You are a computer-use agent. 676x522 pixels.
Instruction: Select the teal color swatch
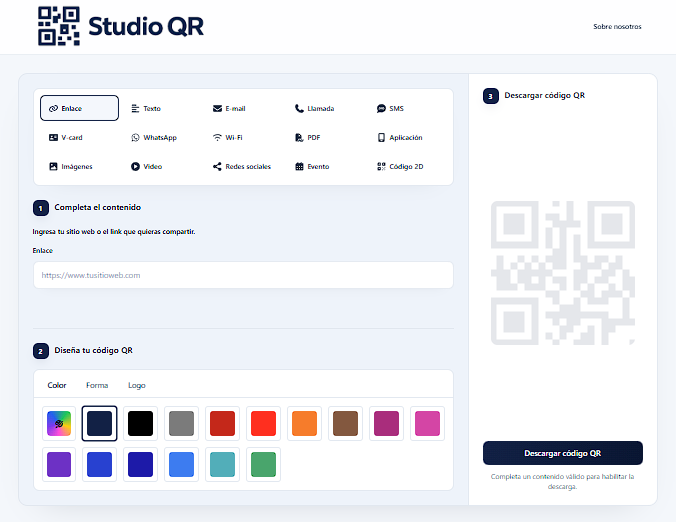(x=222, y=464)
